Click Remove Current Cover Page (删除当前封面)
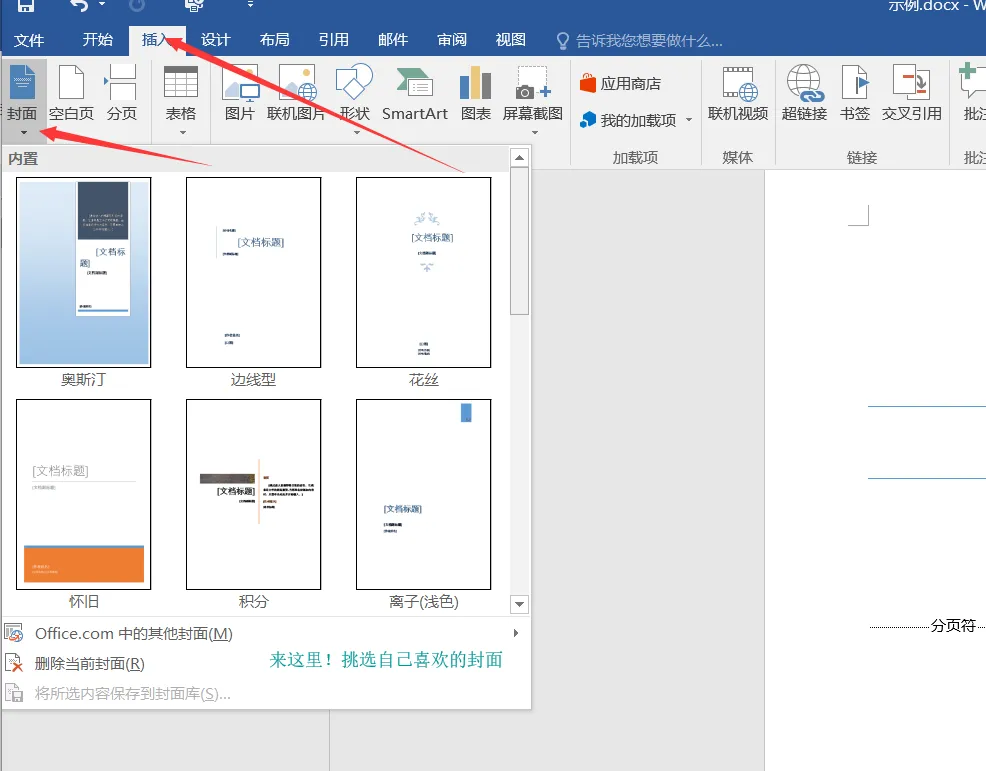This screenshot has height=771, width=986. point(89,663)
